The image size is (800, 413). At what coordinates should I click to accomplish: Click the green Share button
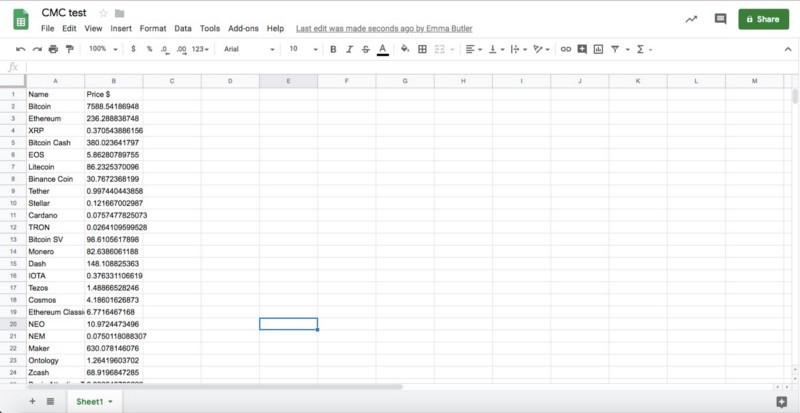pyautogui.click(x=763, y=19)
